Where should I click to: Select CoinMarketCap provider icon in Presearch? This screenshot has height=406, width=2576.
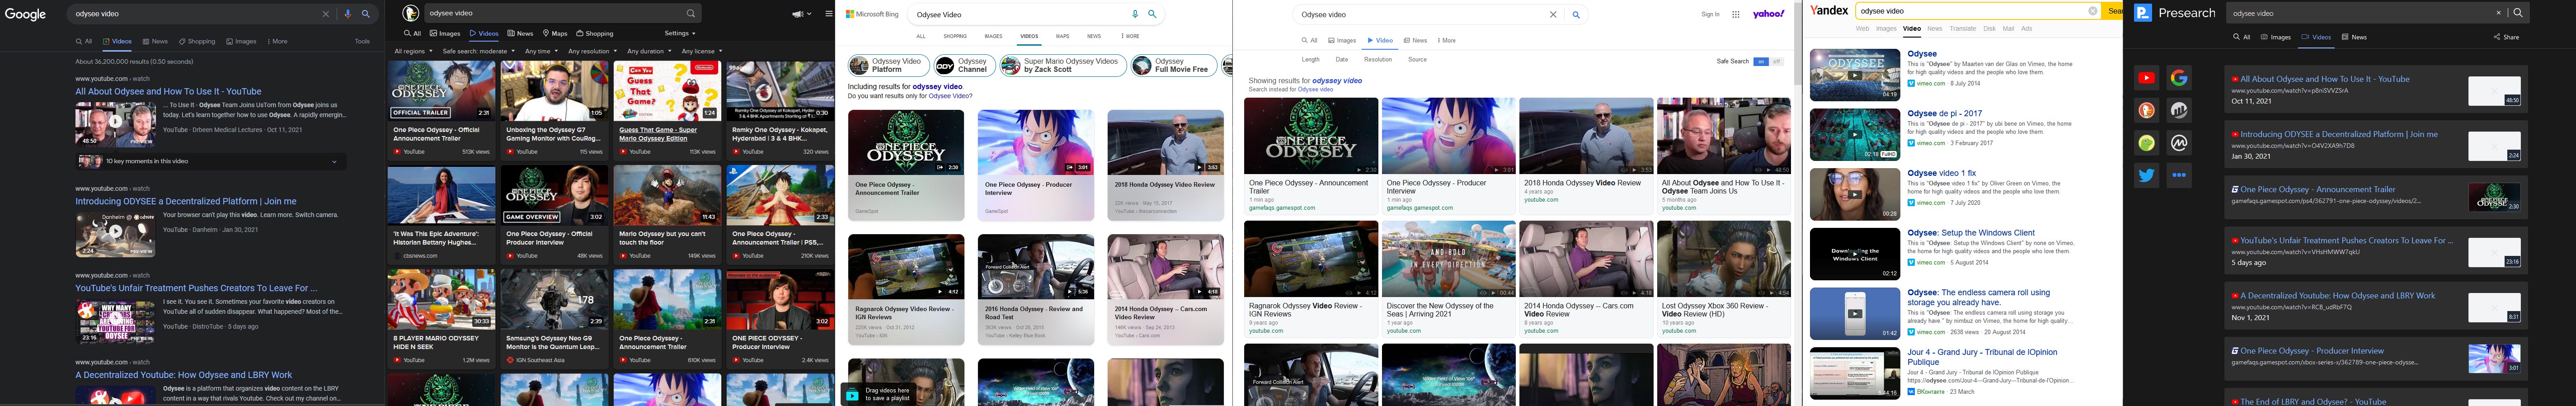[2179, 143]
